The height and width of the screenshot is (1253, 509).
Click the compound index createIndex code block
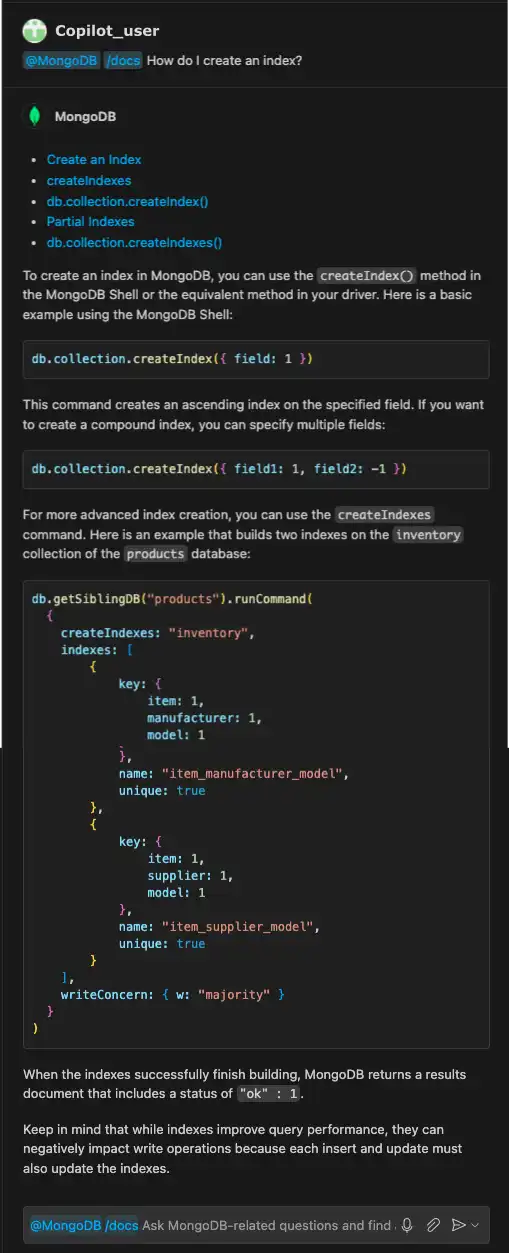pyautogui.click(x=256, y=469)
